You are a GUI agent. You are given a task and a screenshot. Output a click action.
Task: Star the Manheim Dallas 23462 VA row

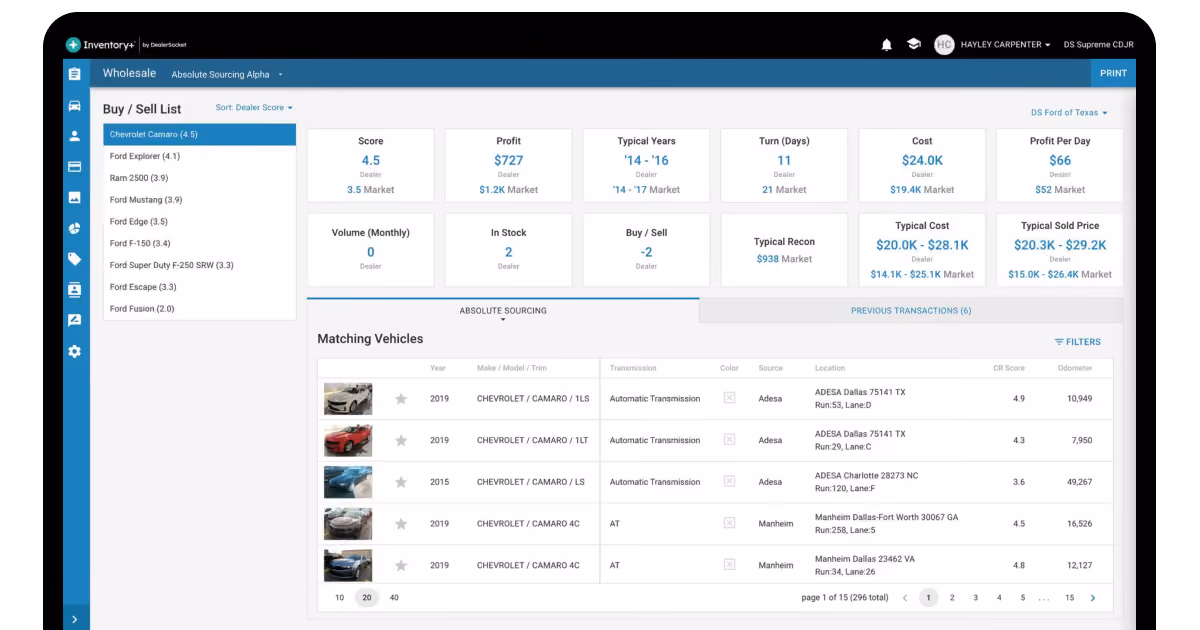401,565
